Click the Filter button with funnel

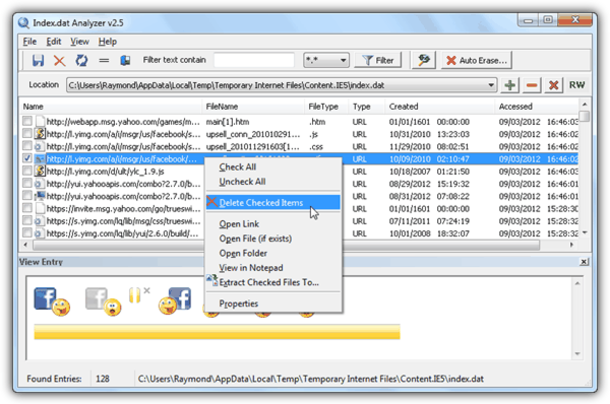pos(378,60)
